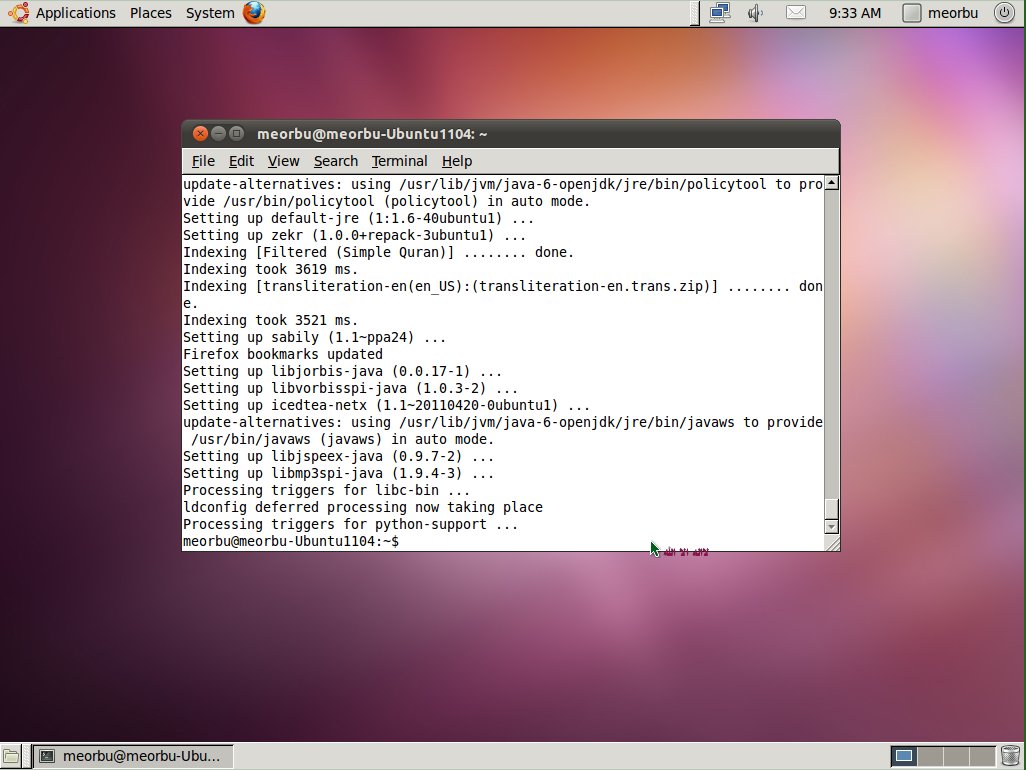Viewport: 1026px width, 770px height.
Task: Switch to the second workspace in the switcher
Action: click(931, 756)
